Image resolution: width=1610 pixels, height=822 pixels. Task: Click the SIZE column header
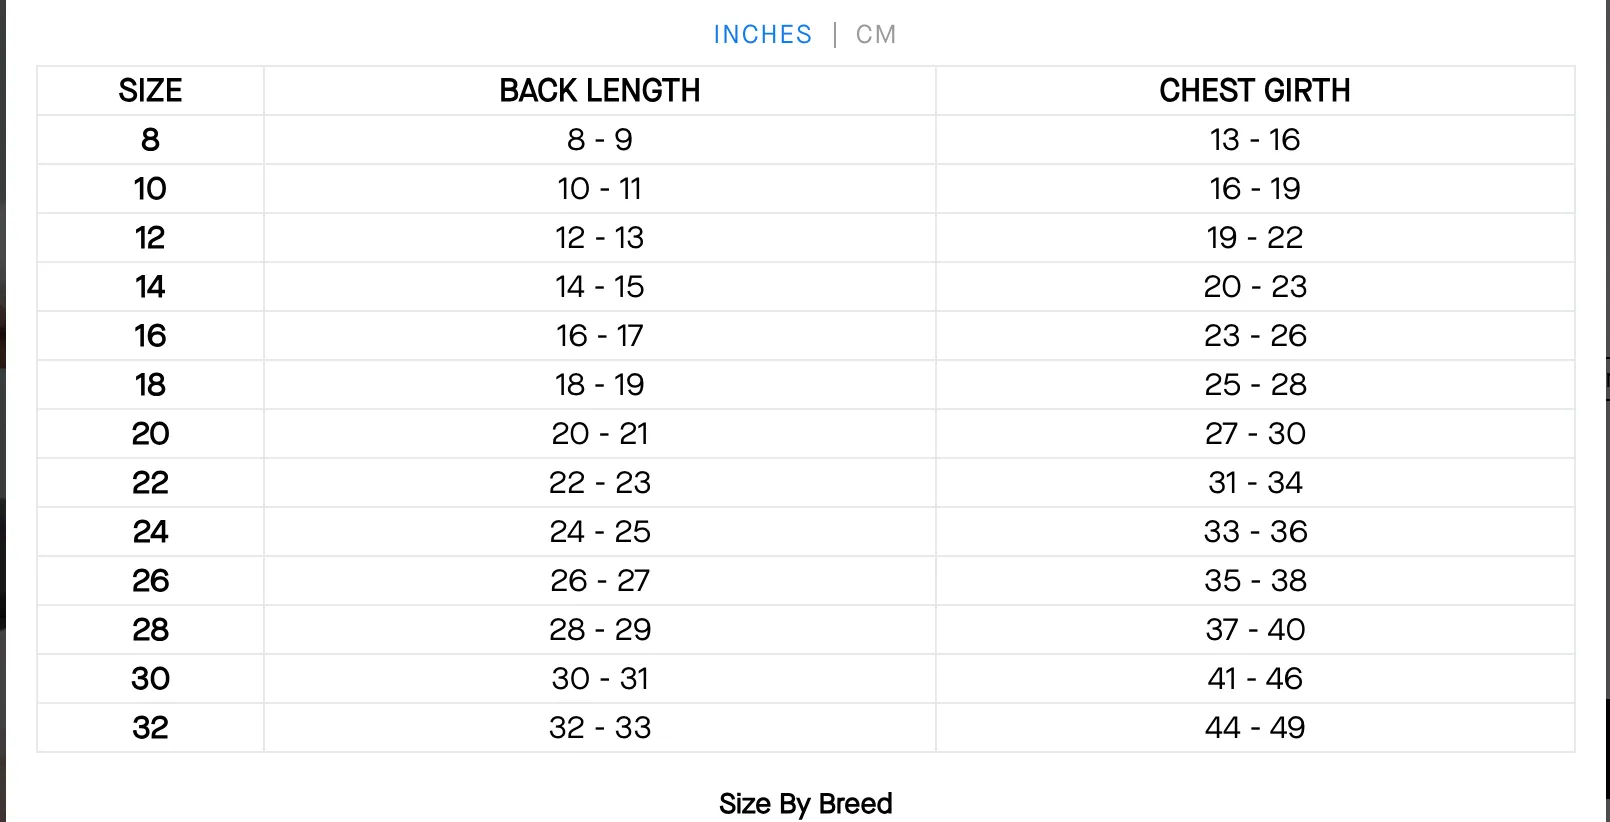pyautogui.click(x=151, y=91)
